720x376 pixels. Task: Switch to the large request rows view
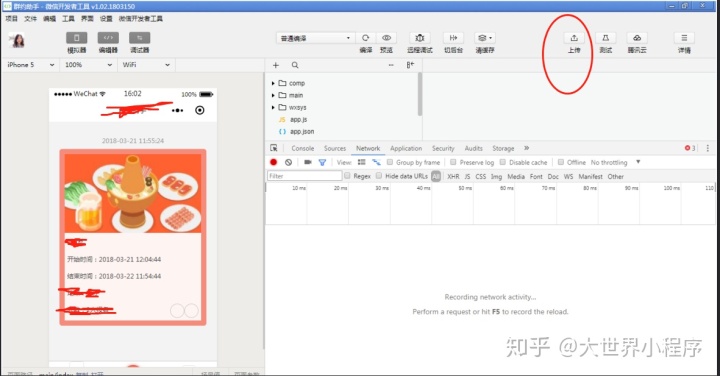coord(361,162)
